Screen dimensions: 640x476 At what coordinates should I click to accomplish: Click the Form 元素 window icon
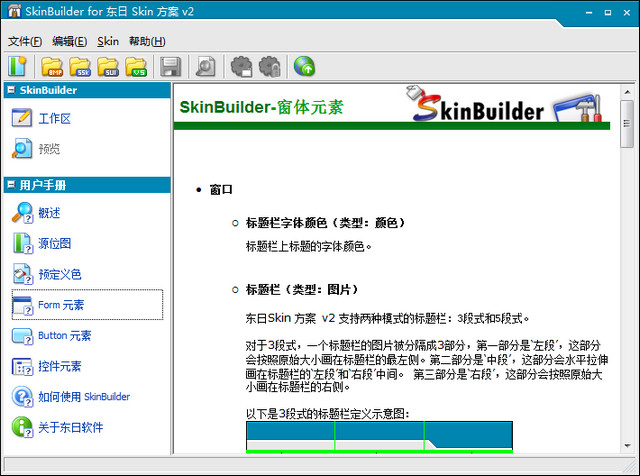22,305
